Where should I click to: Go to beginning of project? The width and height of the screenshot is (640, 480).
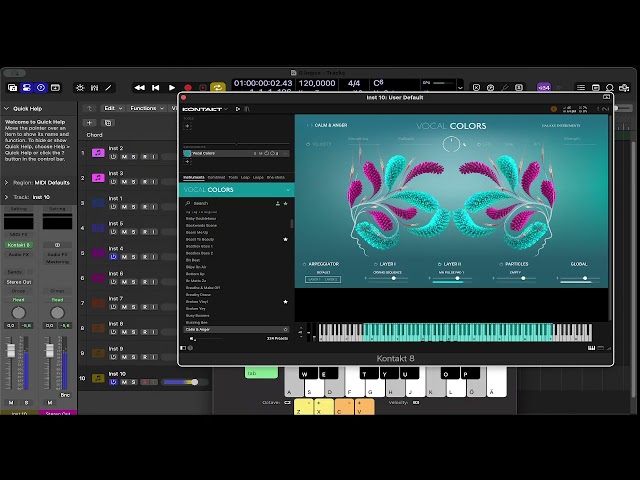(x=156, y=88)
